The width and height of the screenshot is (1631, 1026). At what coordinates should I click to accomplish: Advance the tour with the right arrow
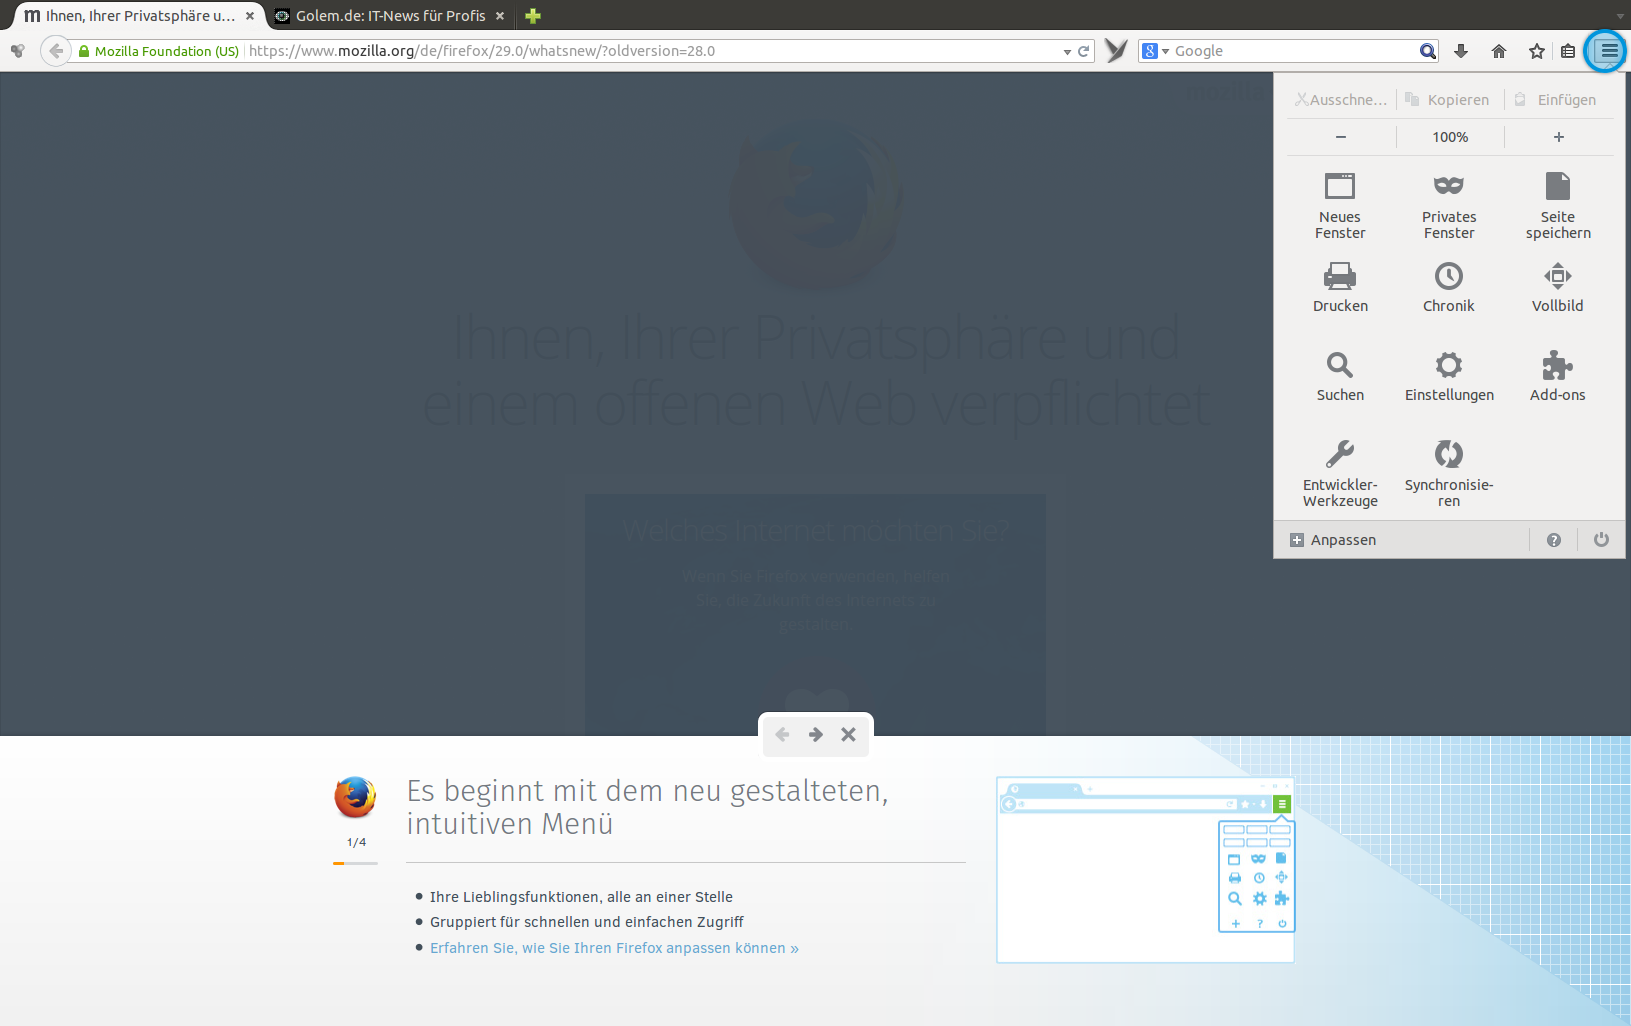(x=816, y=734)
